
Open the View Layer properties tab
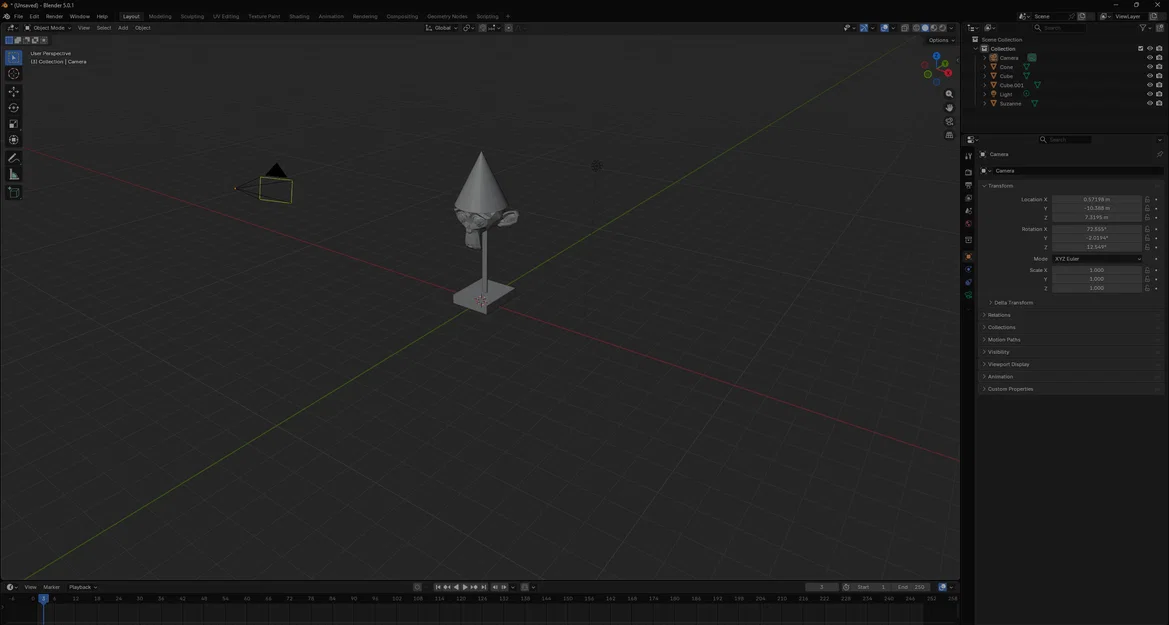pyautogui.click(x=968, y=198)
